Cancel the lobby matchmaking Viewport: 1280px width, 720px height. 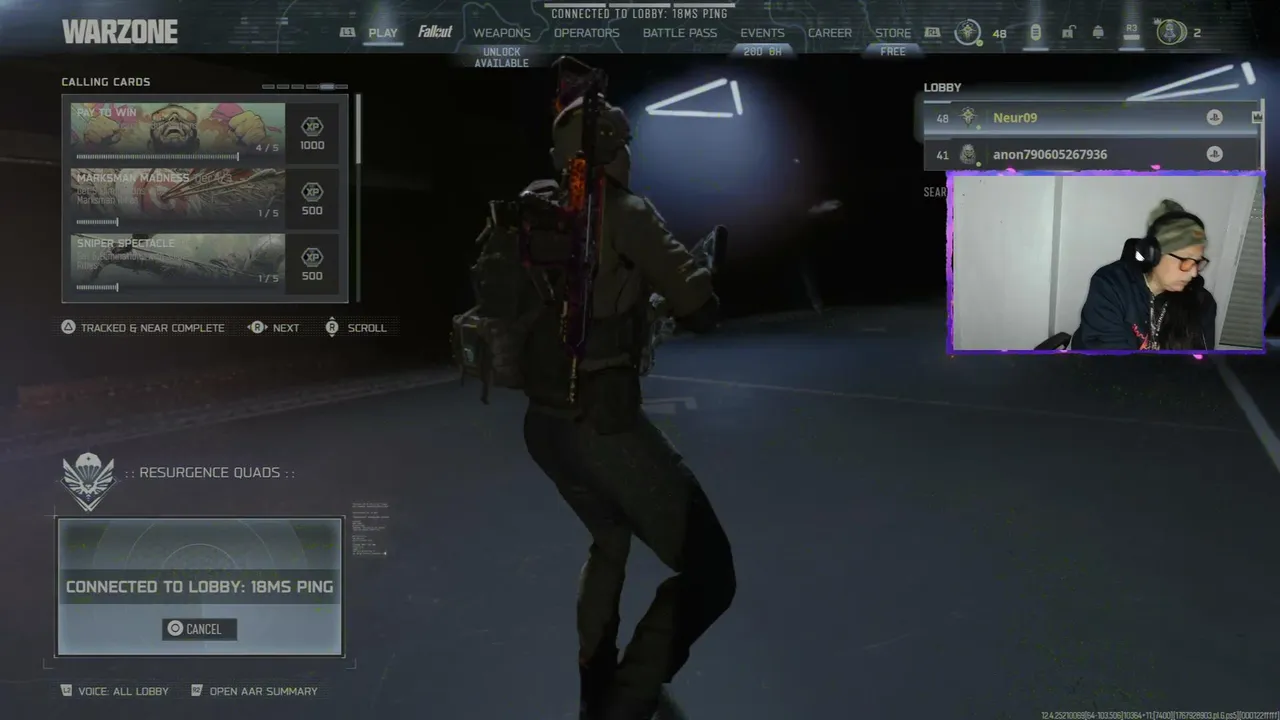(199, 629)
